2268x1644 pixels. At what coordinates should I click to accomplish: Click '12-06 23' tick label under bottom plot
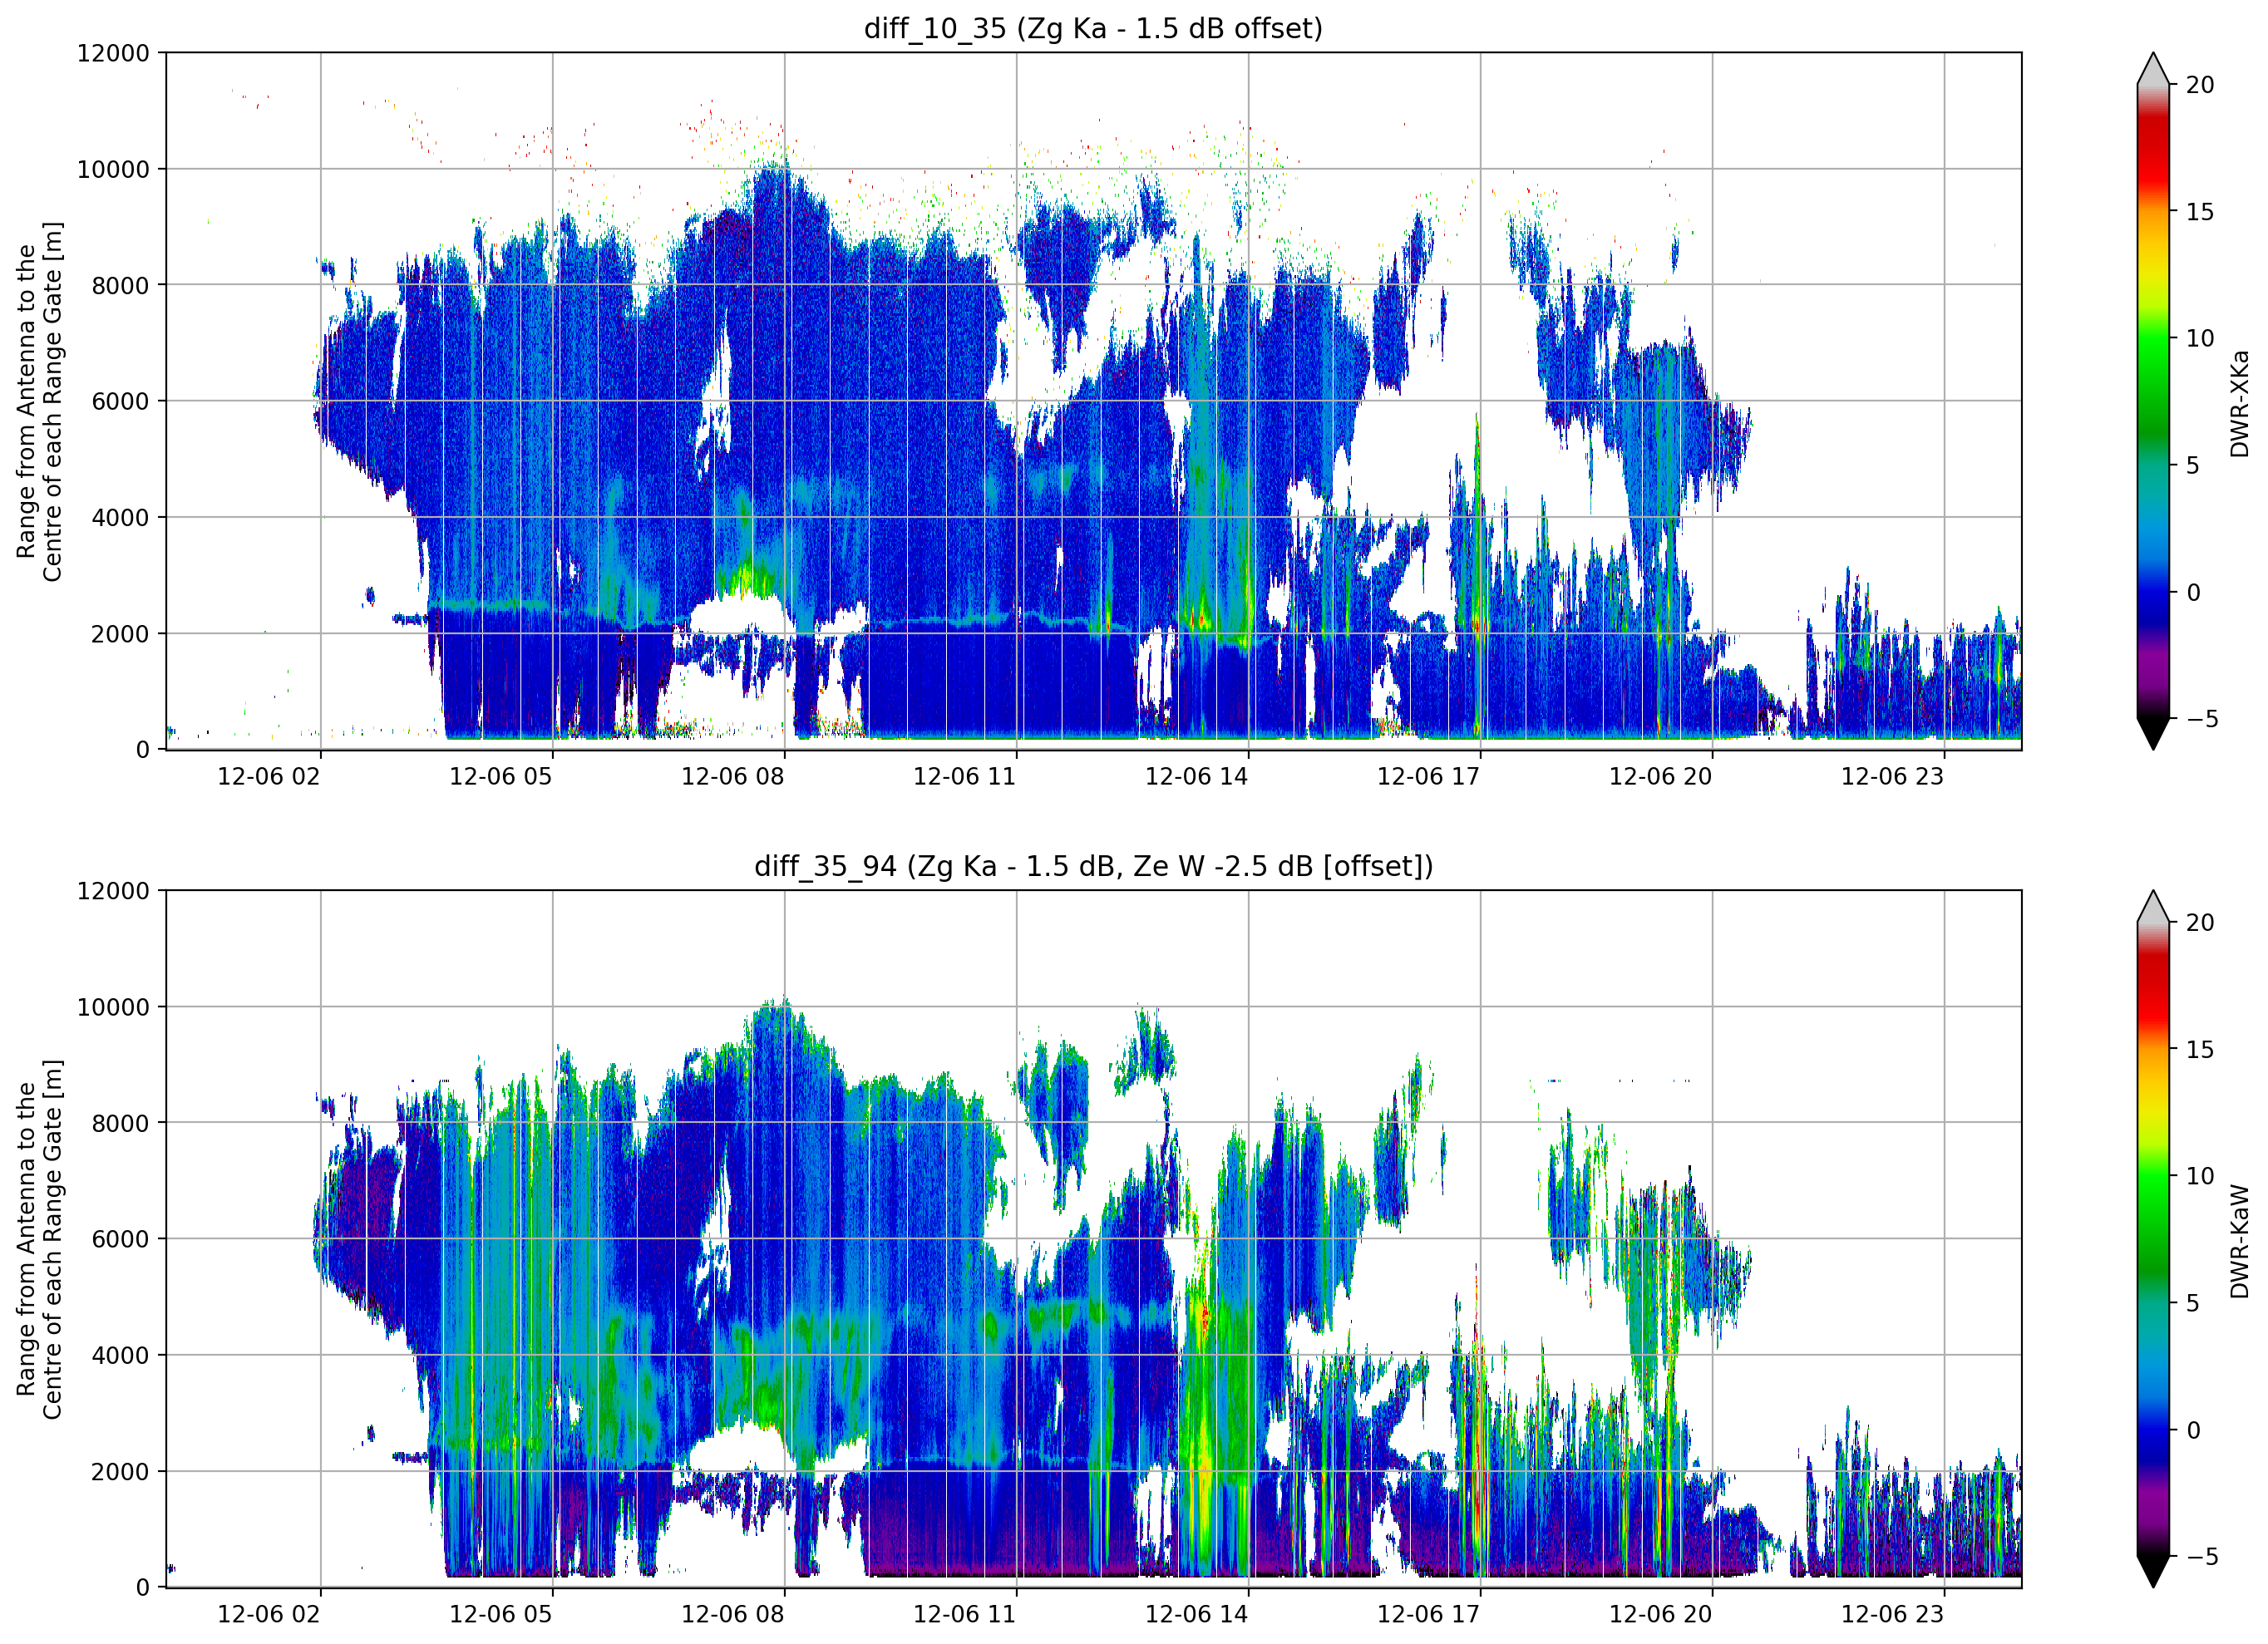[1893, 1614]
